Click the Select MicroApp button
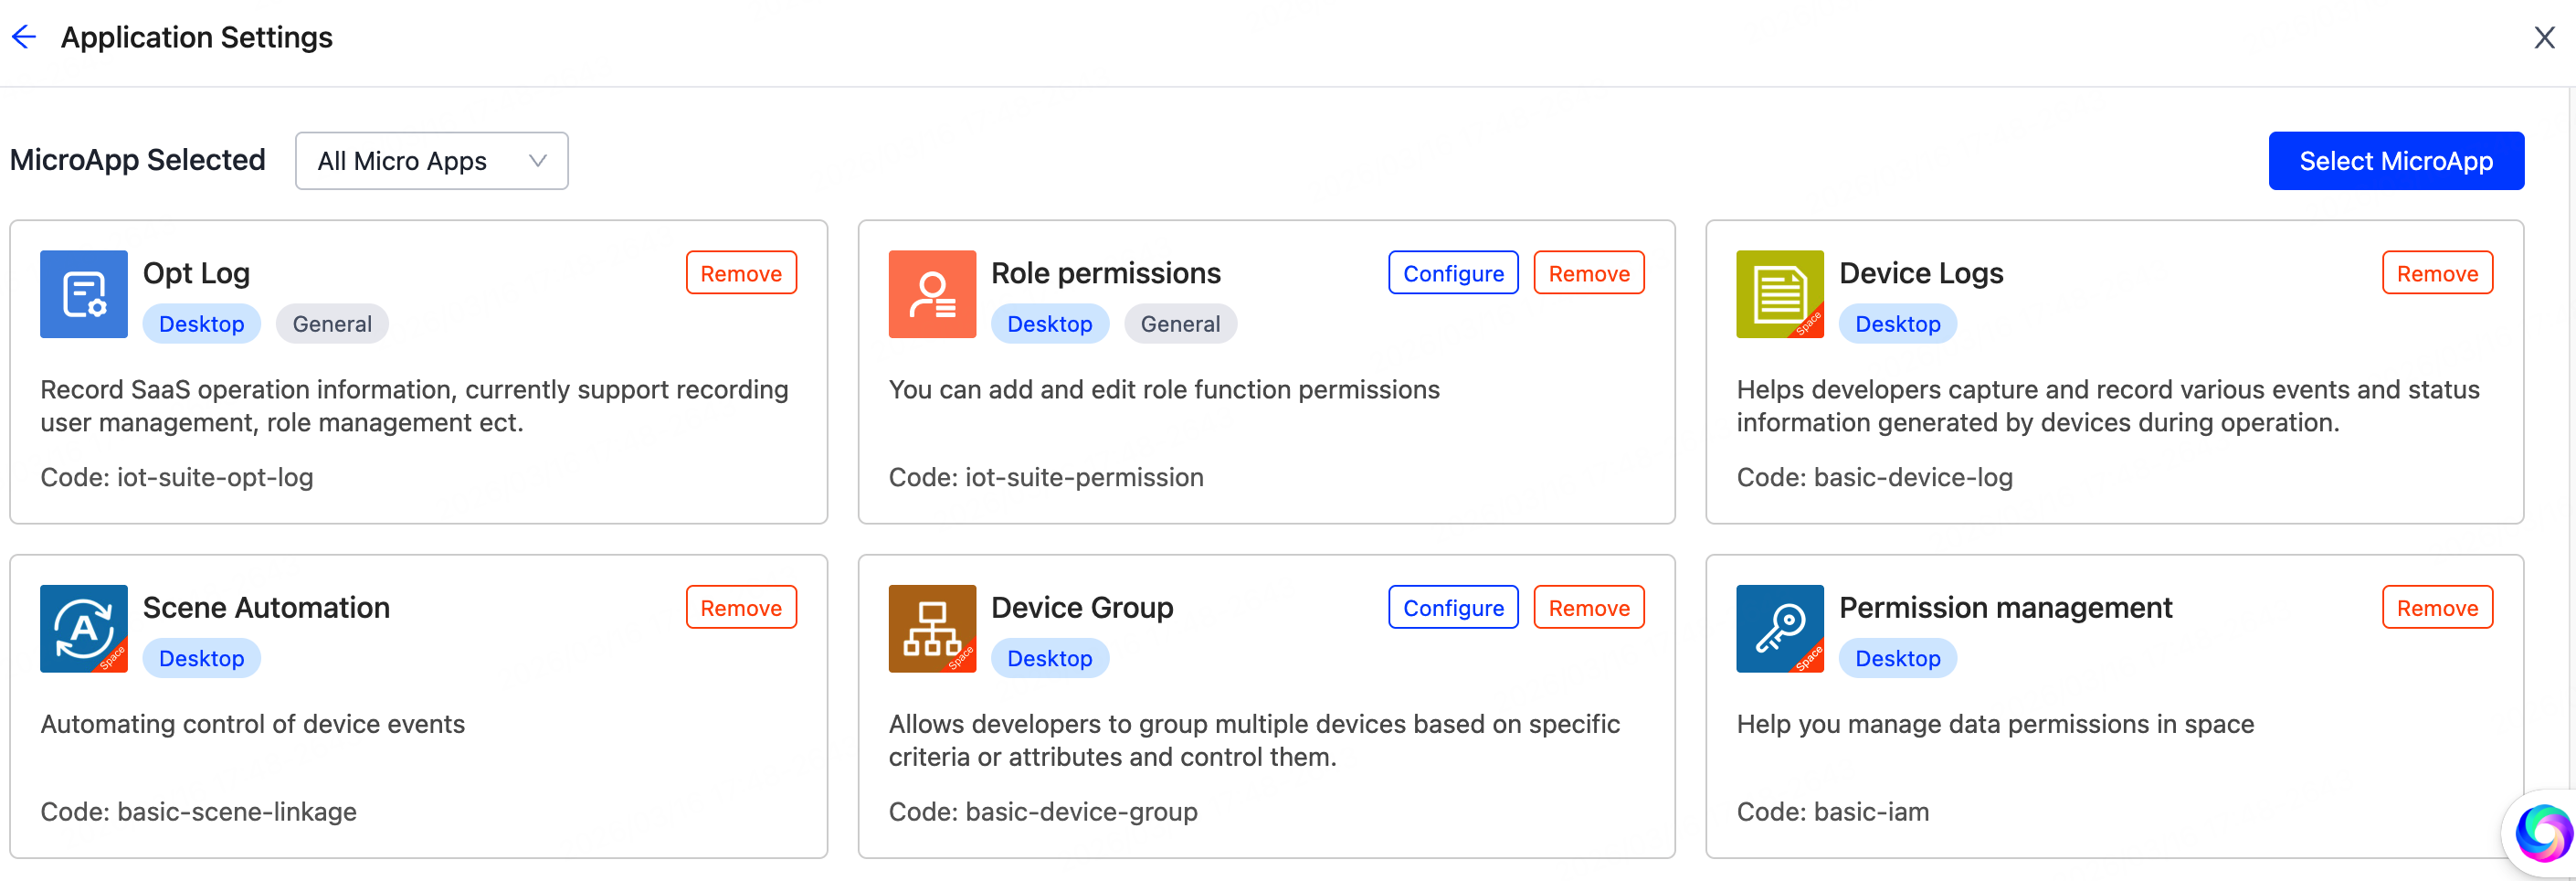Screen dimensions: 2576x881 [x=2396, y=160]
